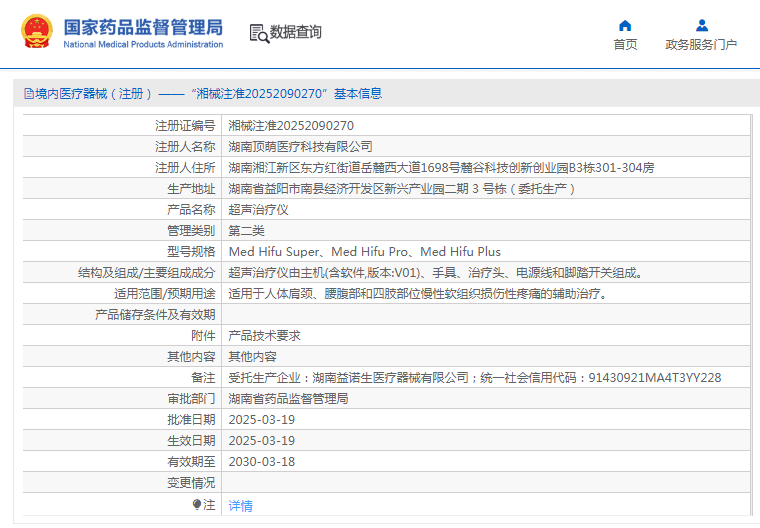Select expiry date 2030-03-18
Viewport: 760px width, 528px height.
pyautogui.click(x=261, y=462)
